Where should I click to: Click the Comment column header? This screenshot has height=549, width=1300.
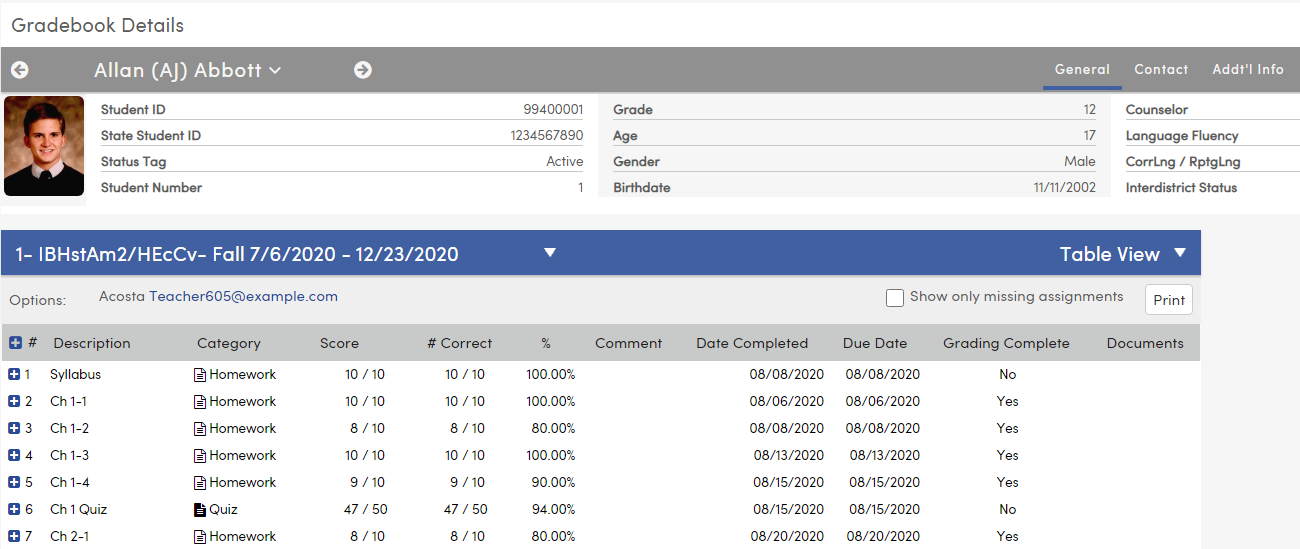tap(628, 343)
